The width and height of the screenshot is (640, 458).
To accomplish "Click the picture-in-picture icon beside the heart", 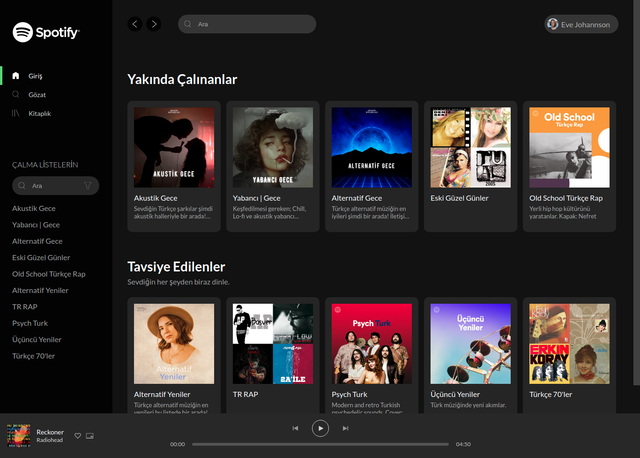I will 90,436.
